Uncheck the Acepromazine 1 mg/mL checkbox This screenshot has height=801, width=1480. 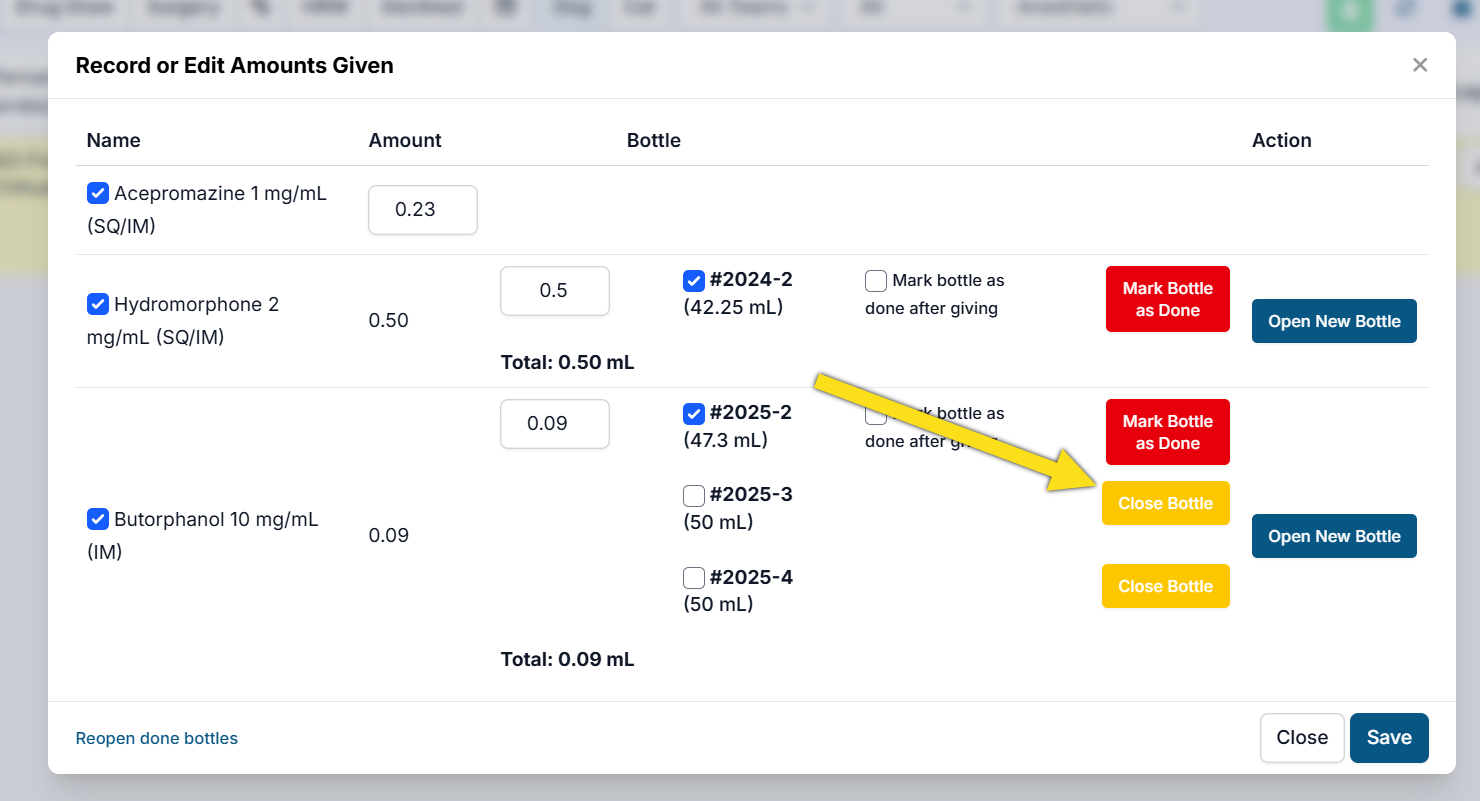(98, 193)
